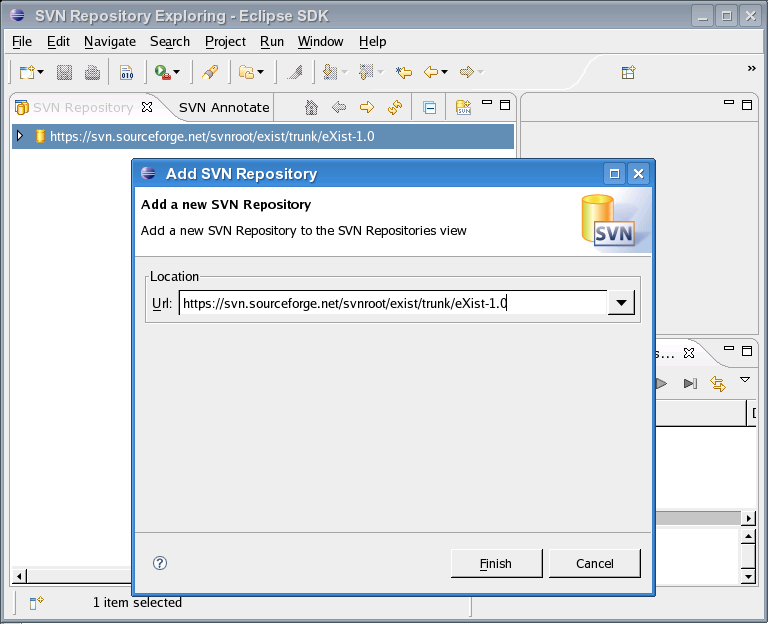Close the Add SVN Repository dialog
Image resolution: width=768 pixels, height=624 pixels.
638,173
